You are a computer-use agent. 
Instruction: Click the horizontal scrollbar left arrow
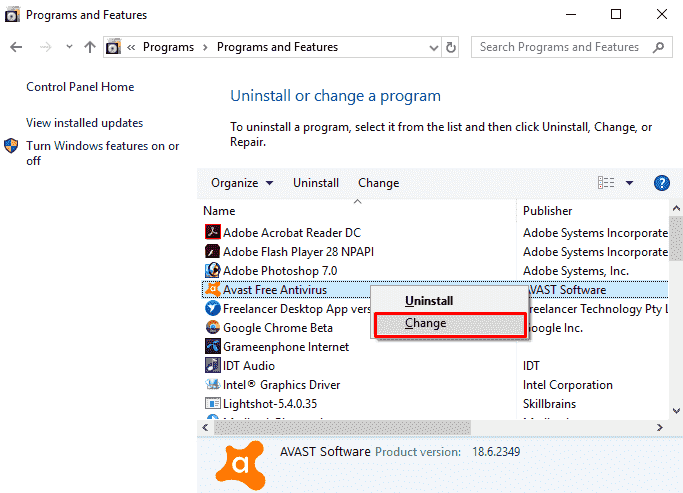tap(205, 428)
